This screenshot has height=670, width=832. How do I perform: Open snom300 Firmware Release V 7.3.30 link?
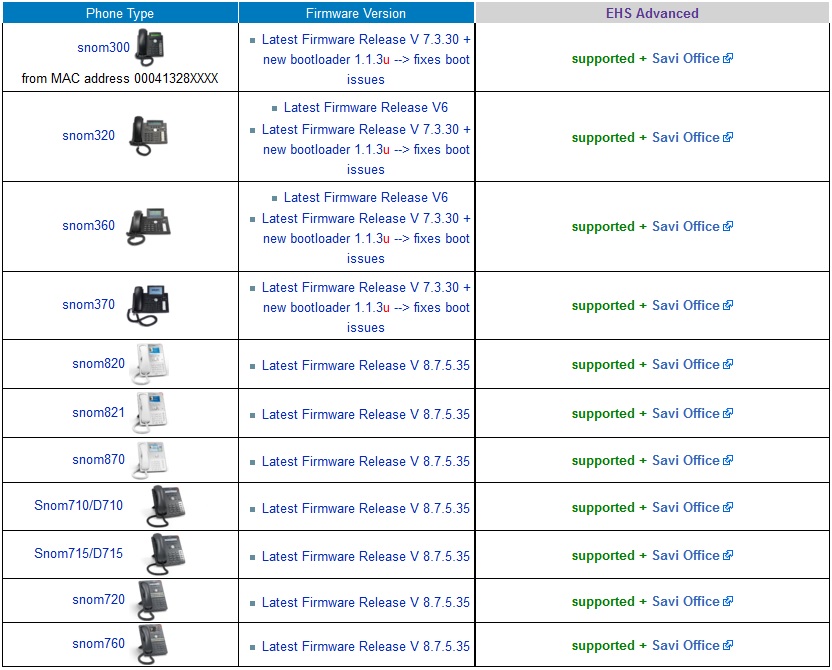[366, 59]
